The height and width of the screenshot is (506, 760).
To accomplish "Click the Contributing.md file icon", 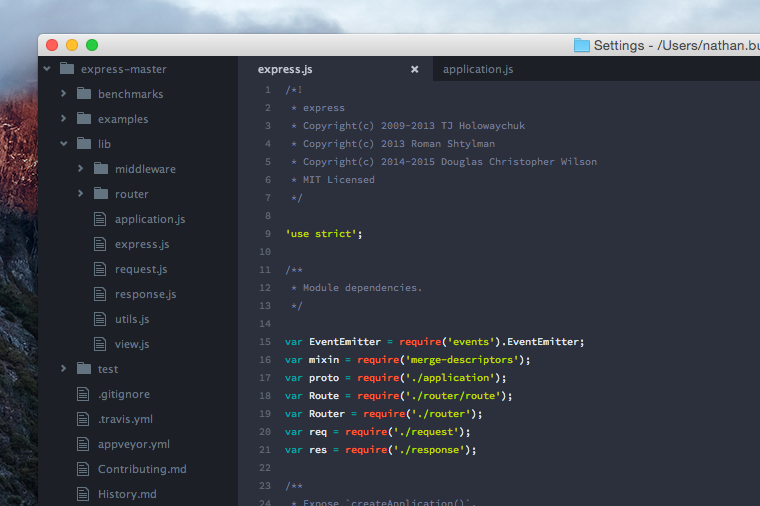I will pyautogui.click(x=83, y=469).
